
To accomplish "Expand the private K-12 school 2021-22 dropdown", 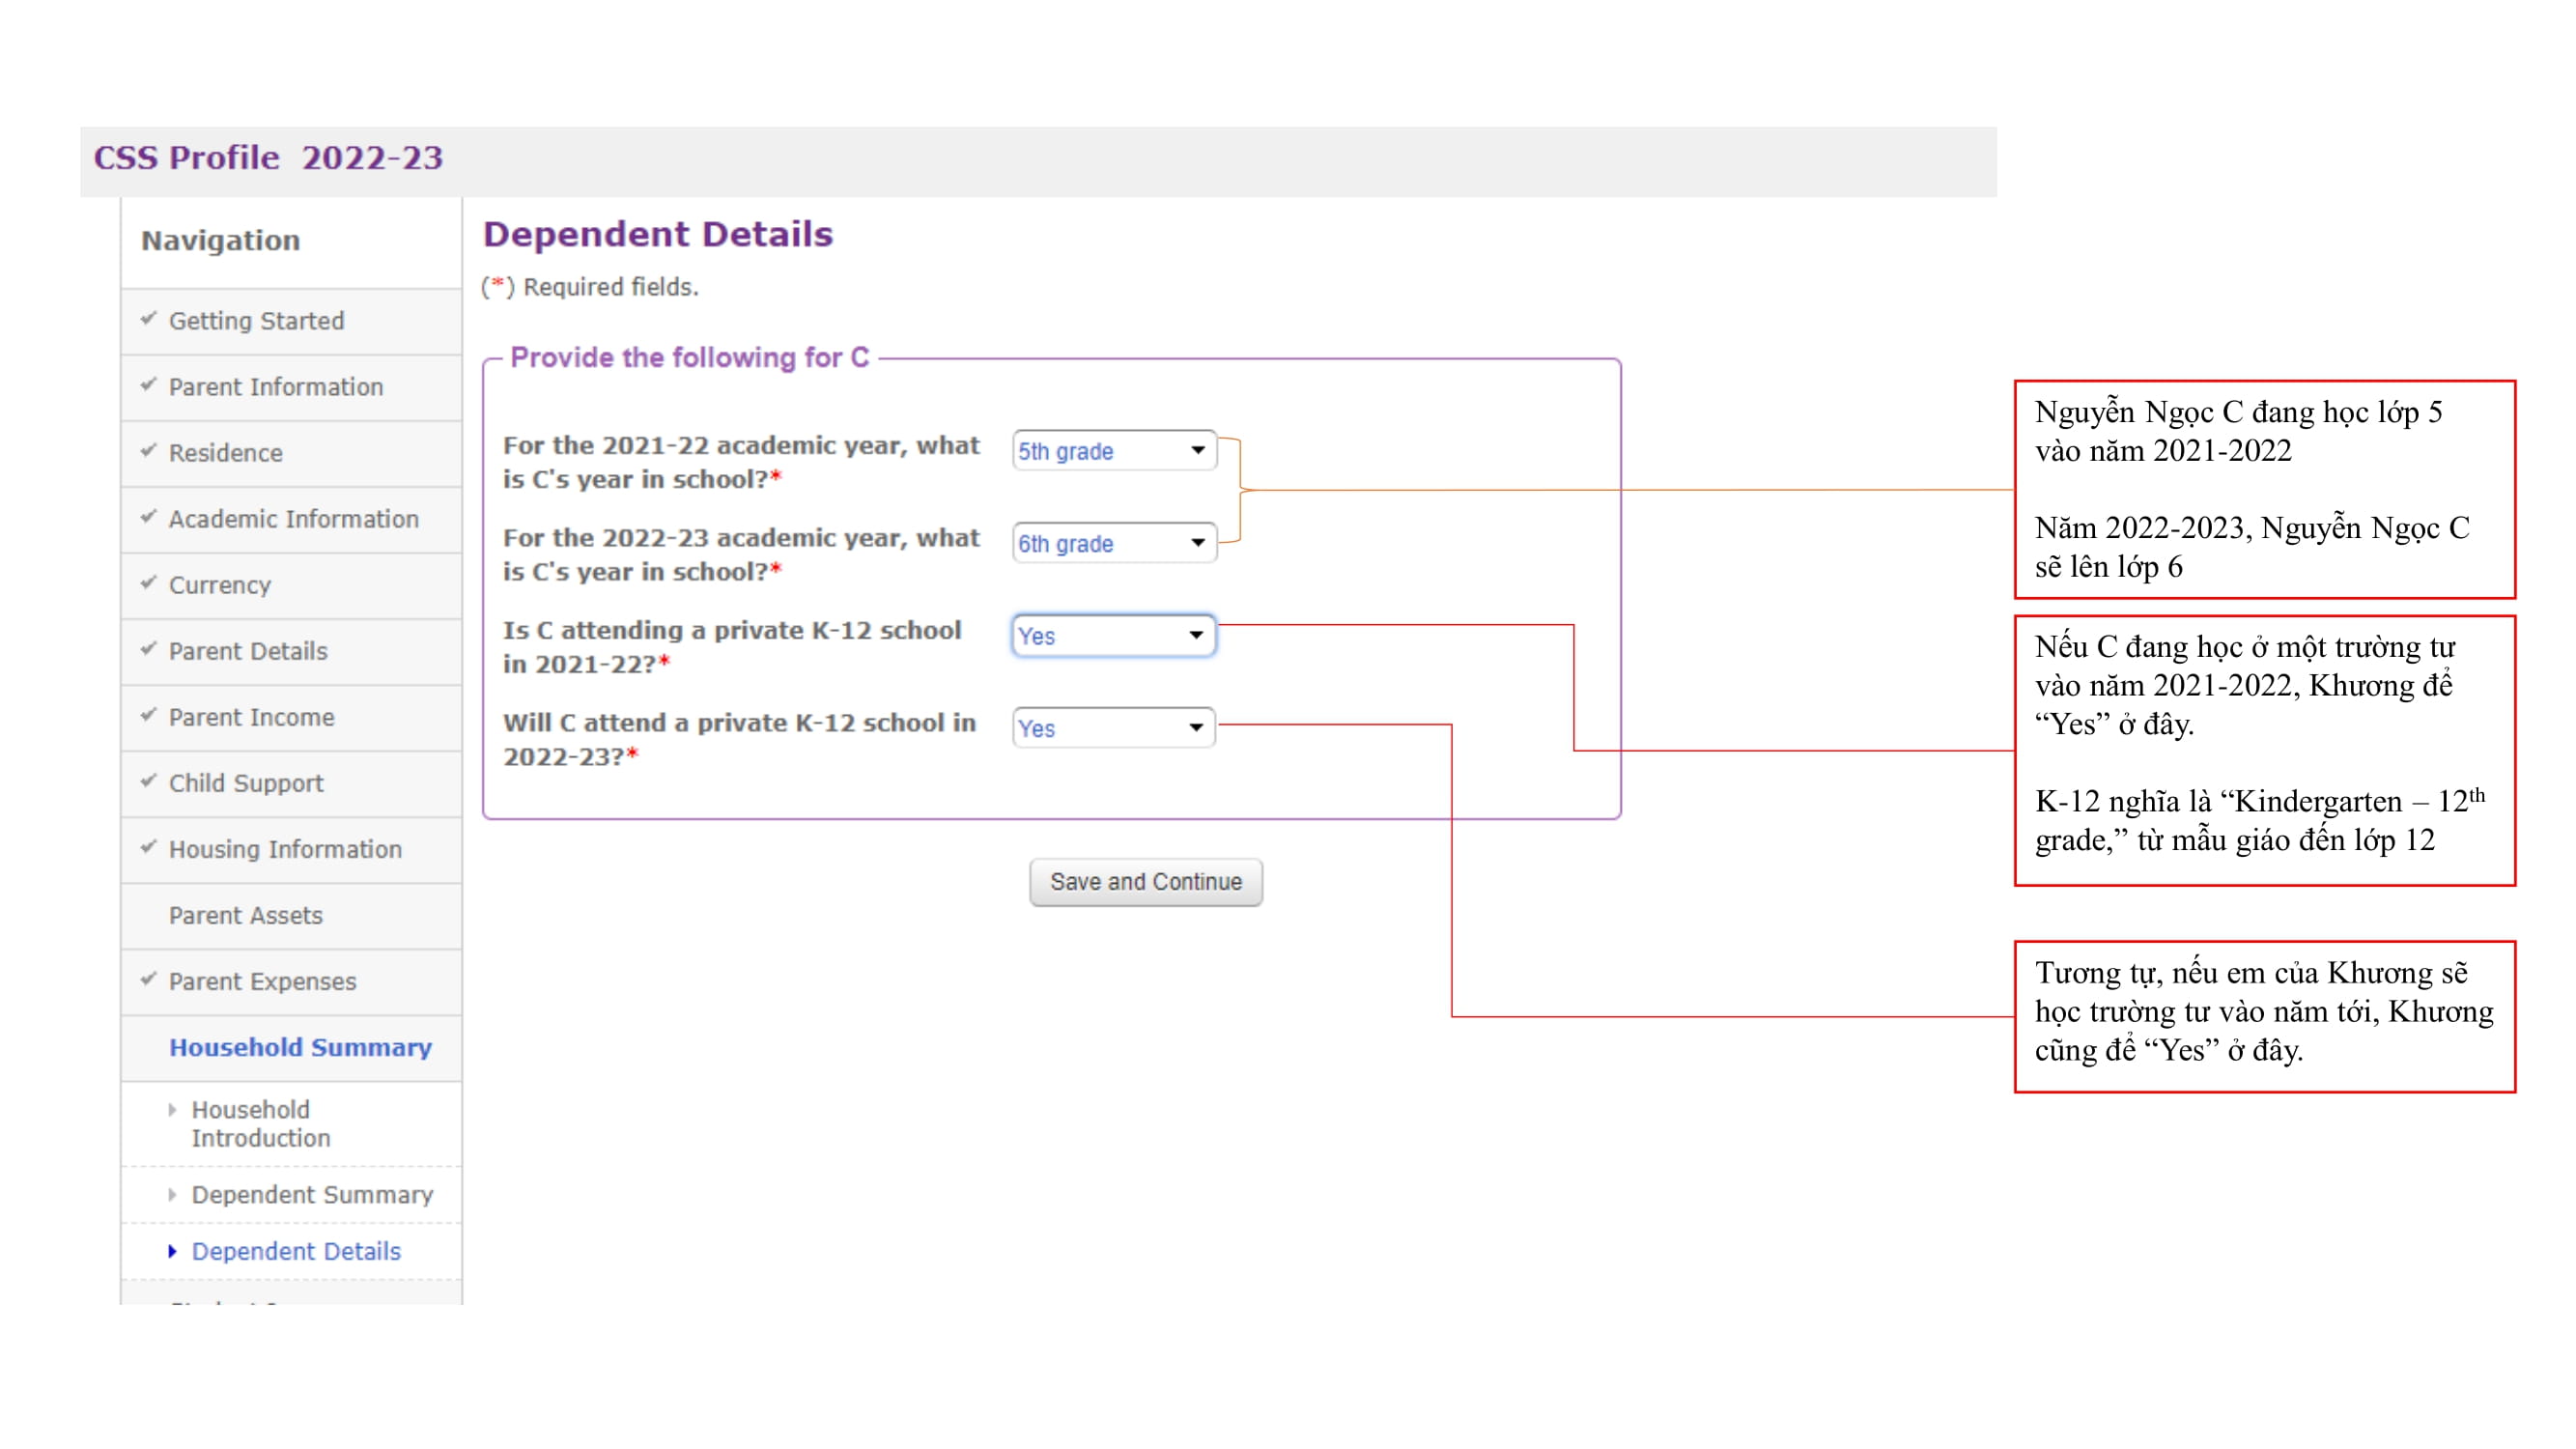I will (1114, 636).
